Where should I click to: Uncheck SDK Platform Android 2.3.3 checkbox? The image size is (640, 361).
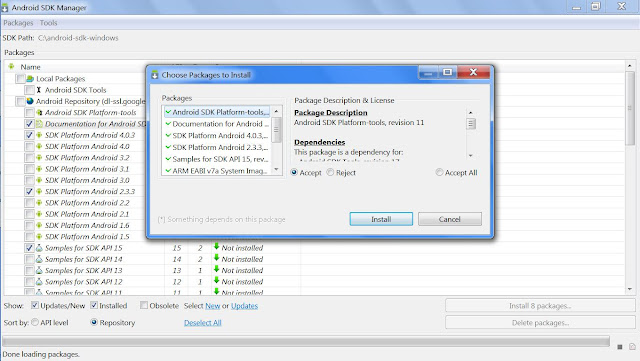point(29,191)
